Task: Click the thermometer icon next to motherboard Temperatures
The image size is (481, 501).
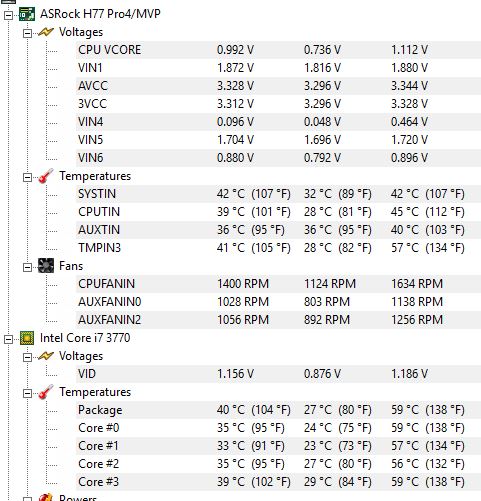Action: tap(46, 176)
